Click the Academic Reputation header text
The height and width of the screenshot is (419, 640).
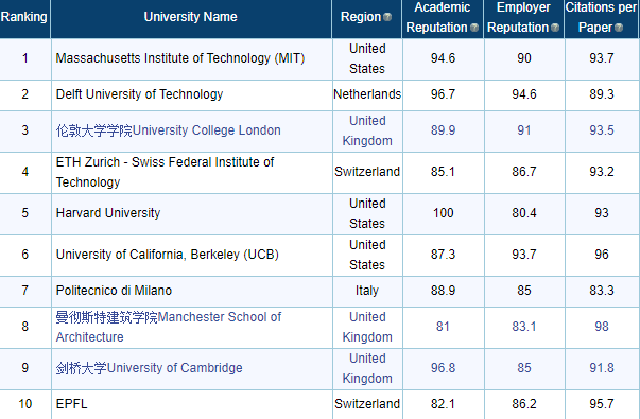point(441,18)
